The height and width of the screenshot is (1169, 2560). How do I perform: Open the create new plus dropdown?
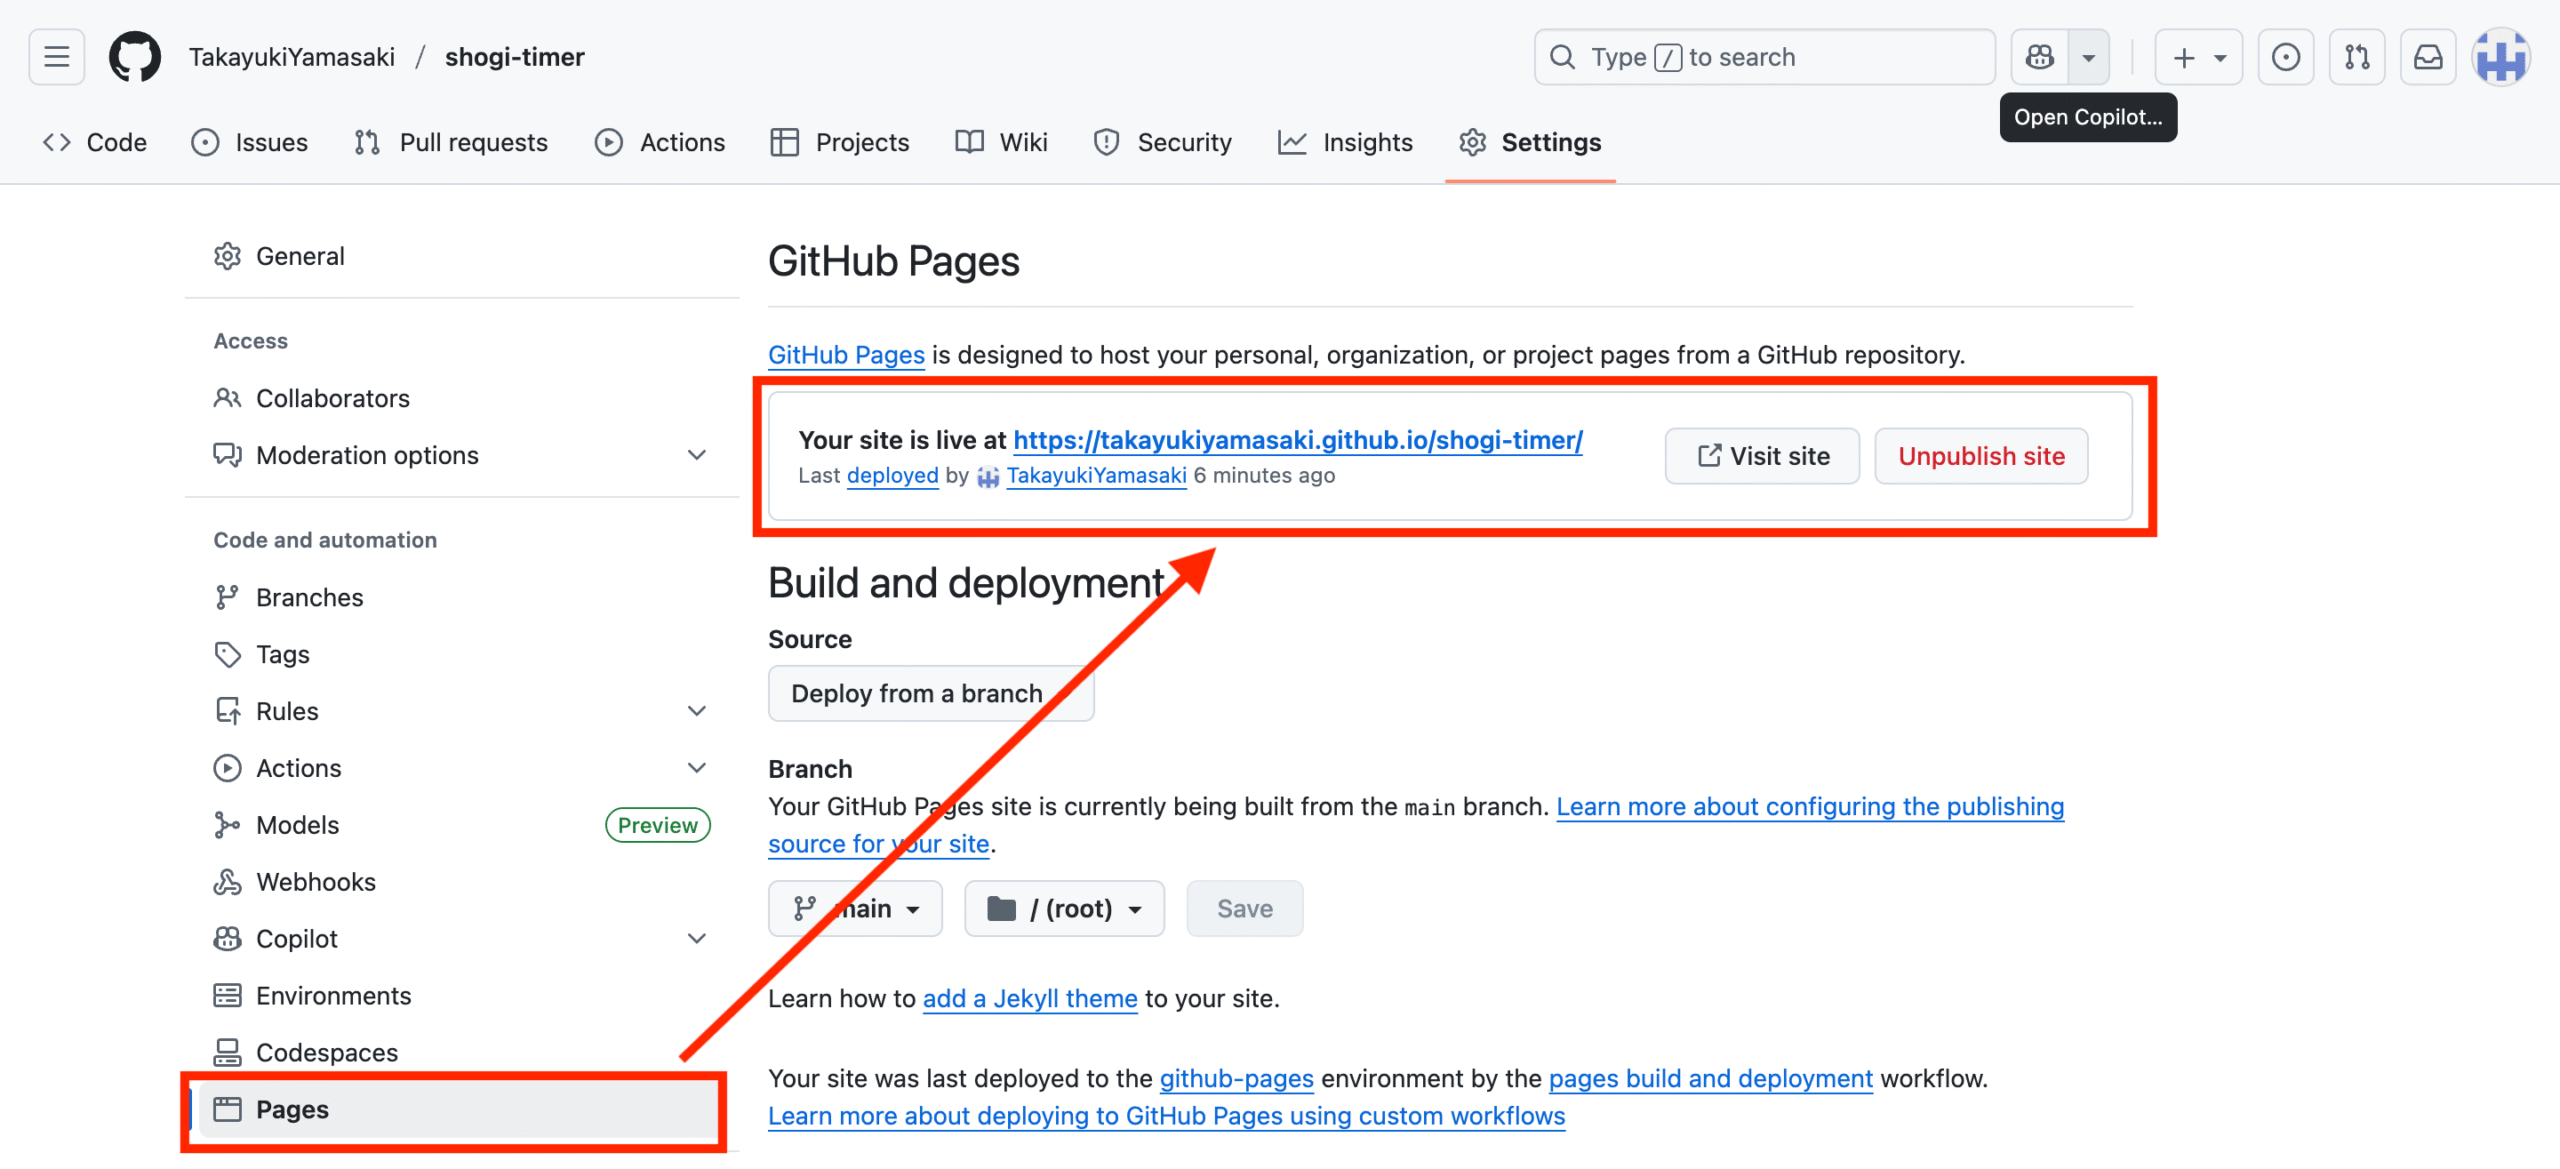pos(2198,57)
